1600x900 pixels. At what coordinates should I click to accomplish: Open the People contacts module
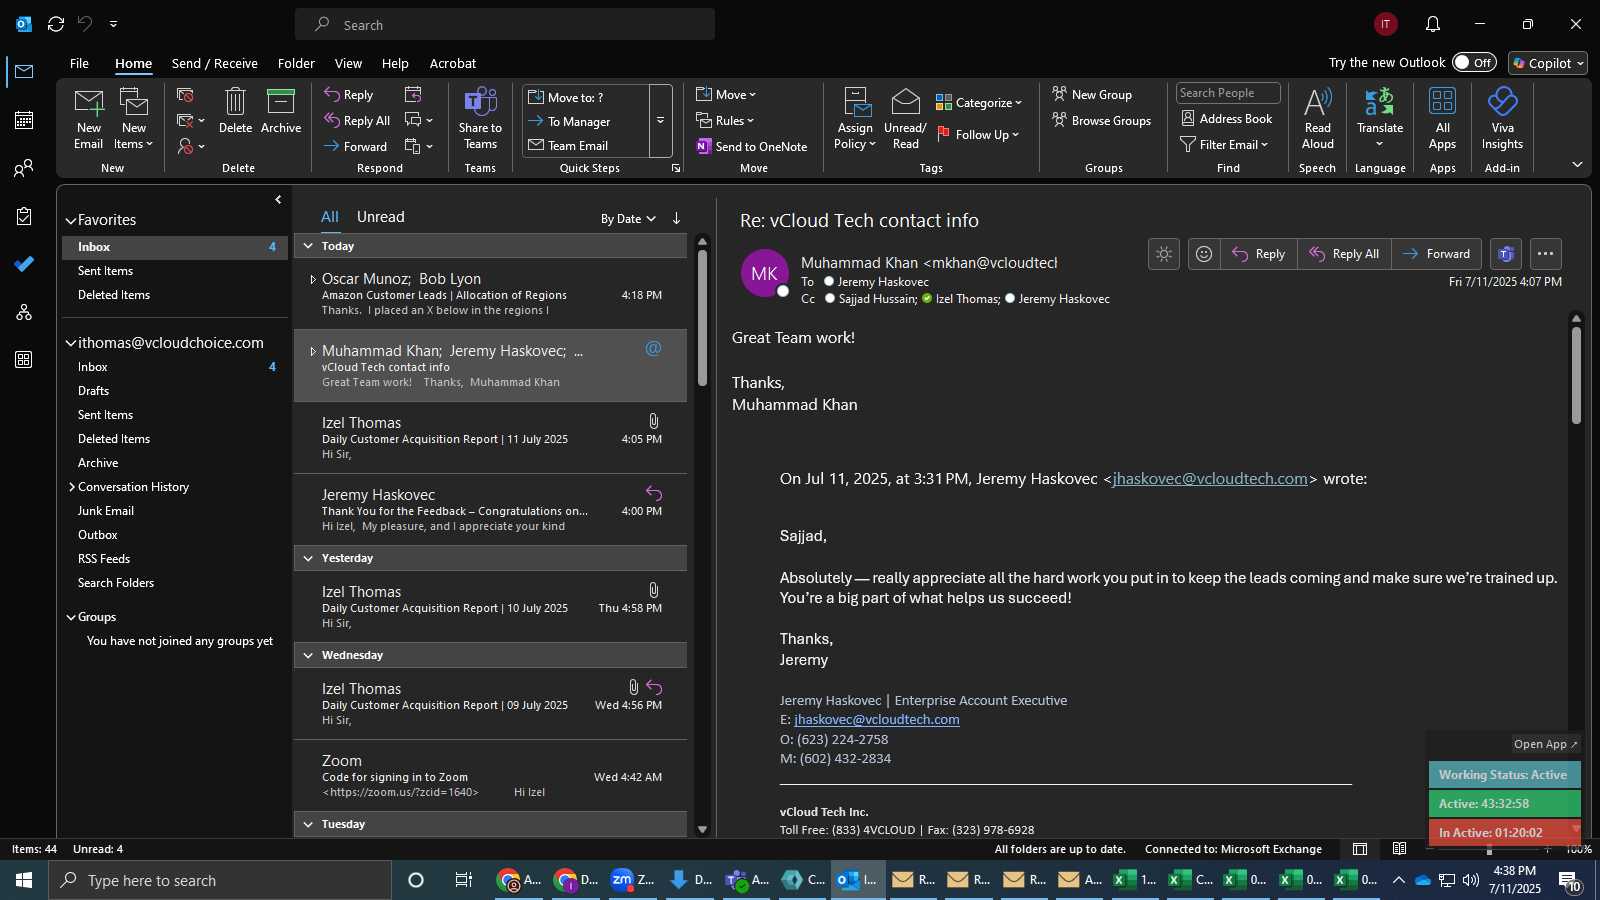pyautogui.click(x=24, y=168)
